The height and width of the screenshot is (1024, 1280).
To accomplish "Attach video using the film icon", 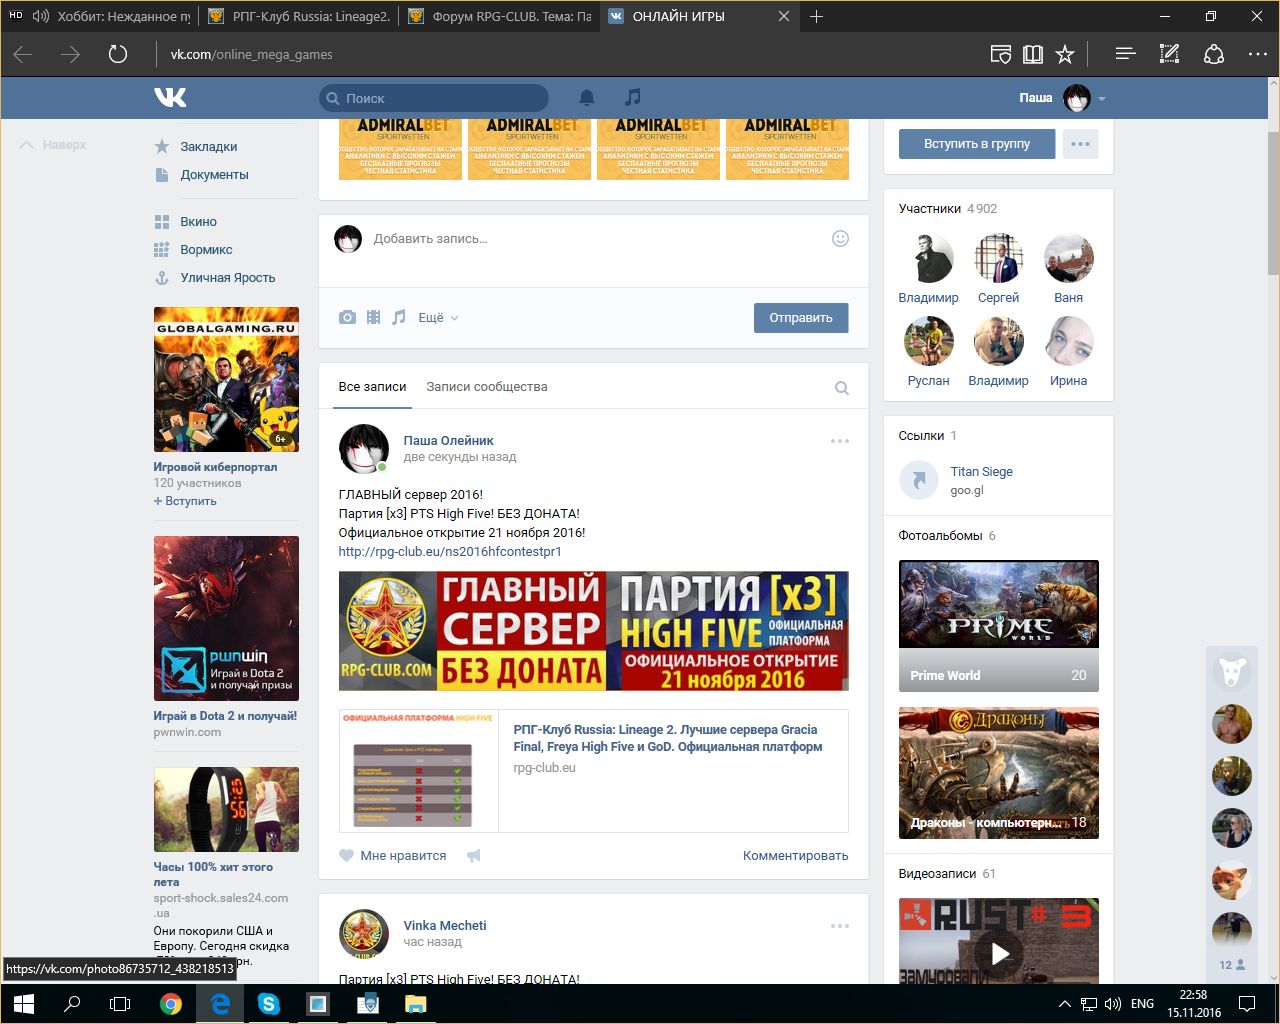I will click(373, 317).
